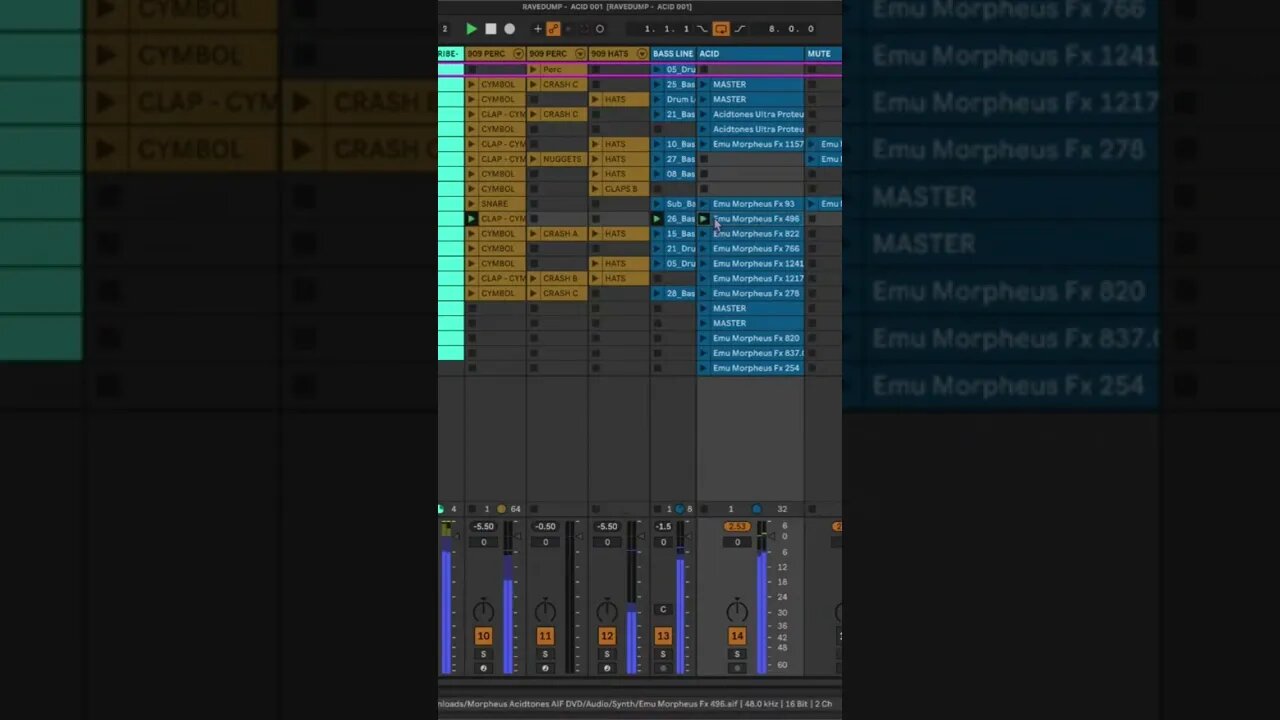Select the BASS LINE track header

click(x=673, y=54)
